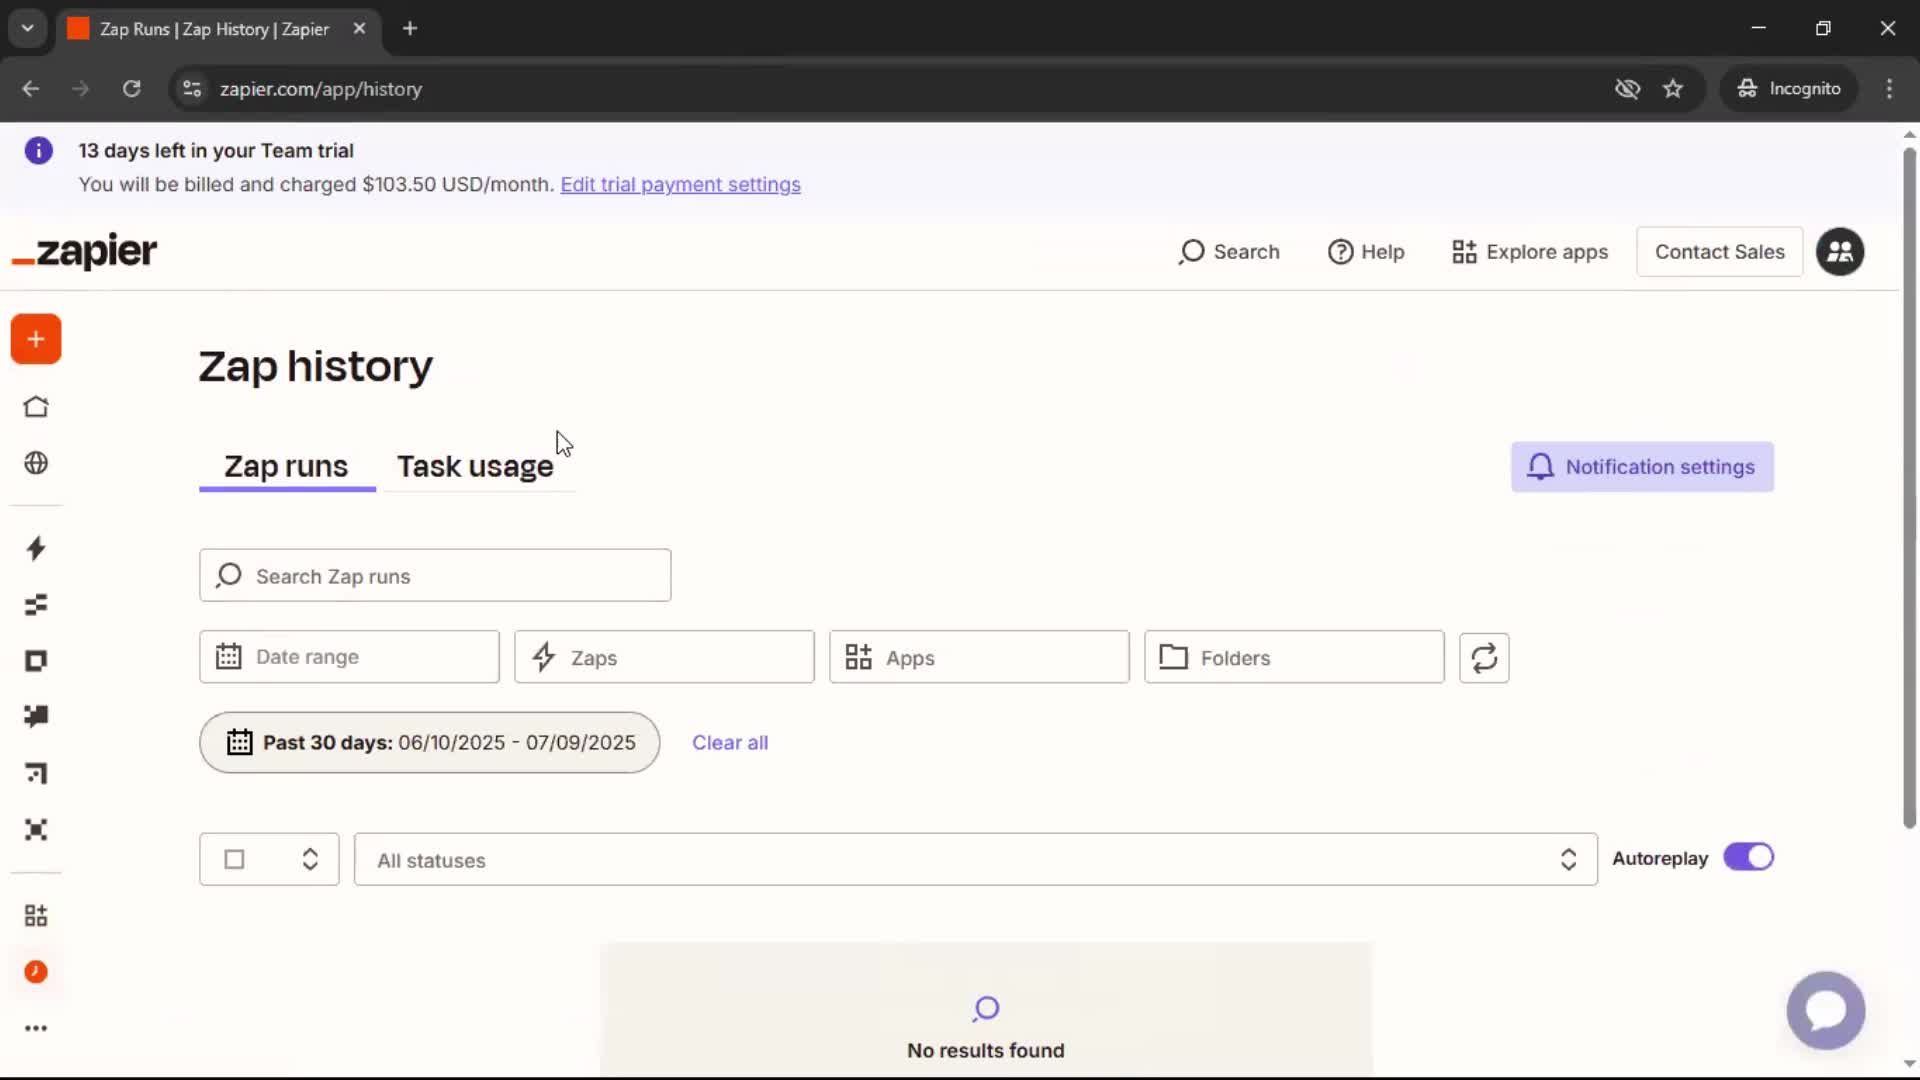
Task: Open the chat support bubble
Action: (x=1826, y=1010)
